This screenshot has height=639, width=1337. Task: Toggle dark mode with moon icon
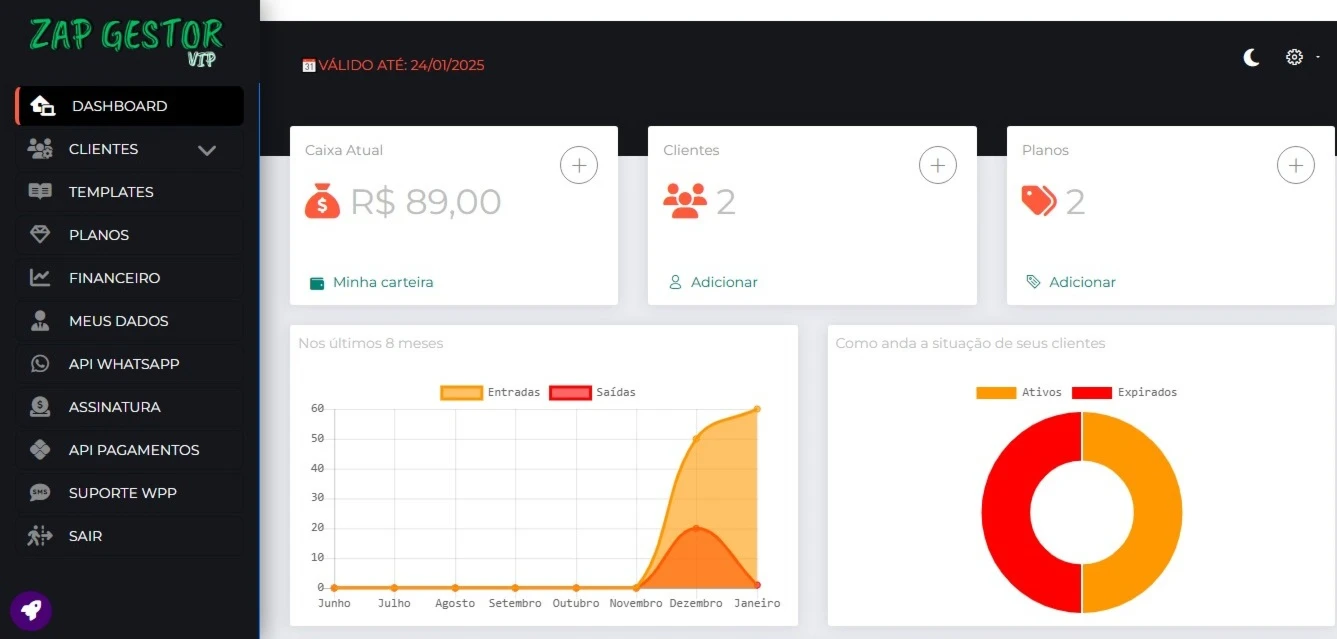pos(1251,58)
